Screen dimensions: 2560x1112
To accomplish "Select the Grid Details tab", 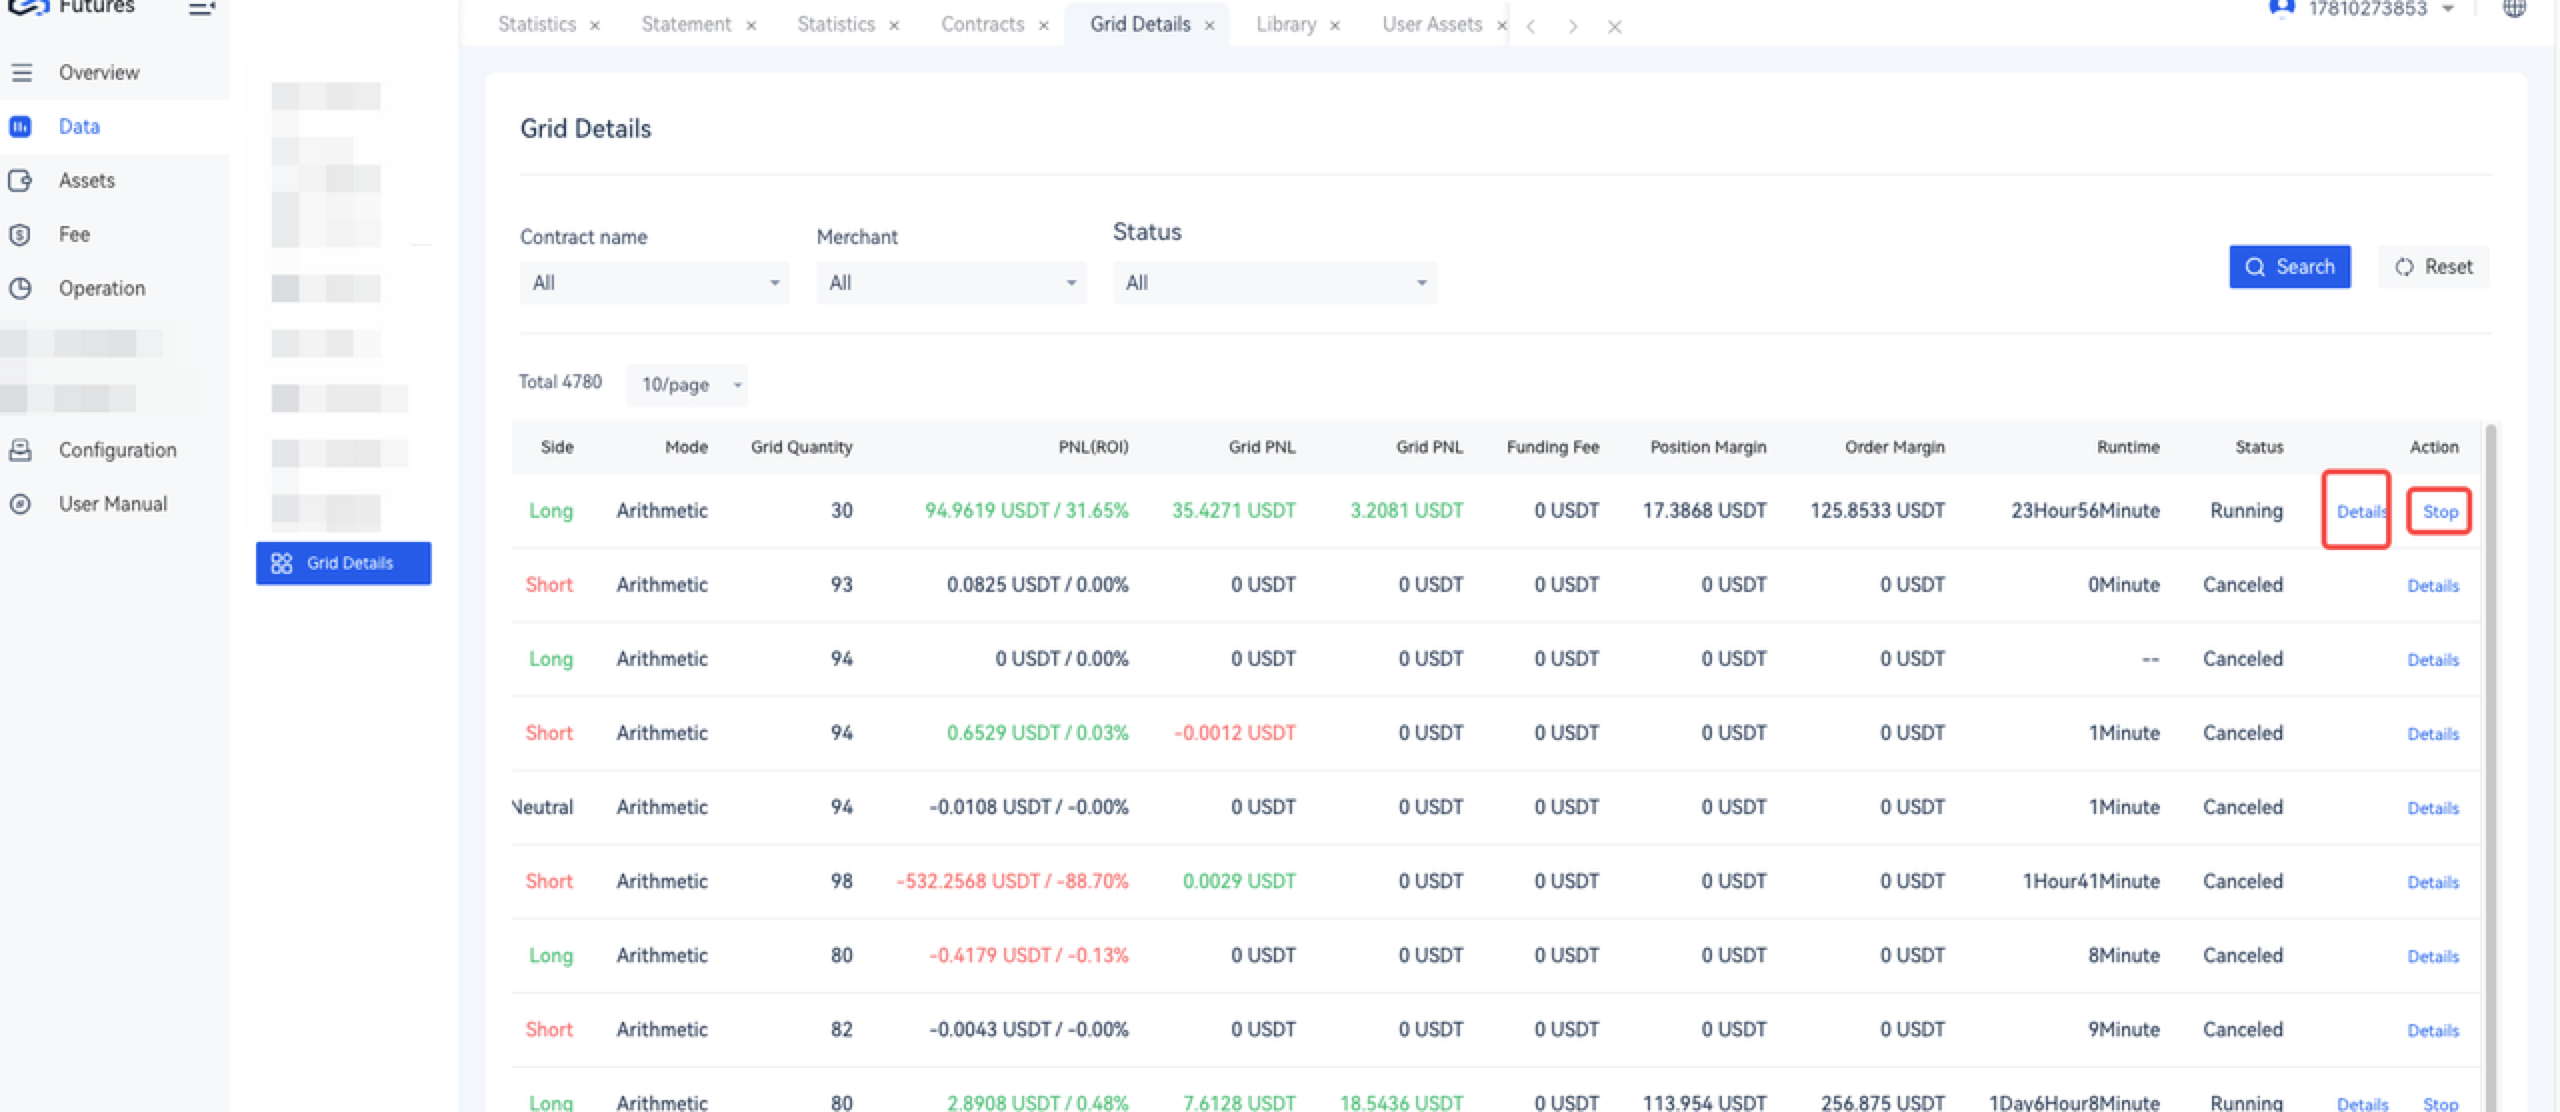I will click(x=1140, y=24).
